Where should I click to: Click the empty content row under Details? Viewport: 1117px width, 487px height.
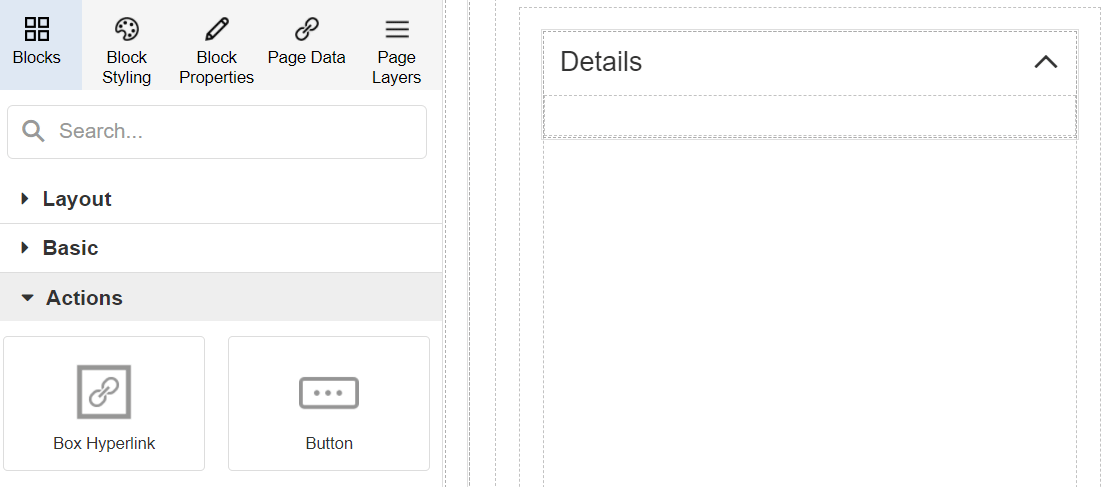[809, 116]
